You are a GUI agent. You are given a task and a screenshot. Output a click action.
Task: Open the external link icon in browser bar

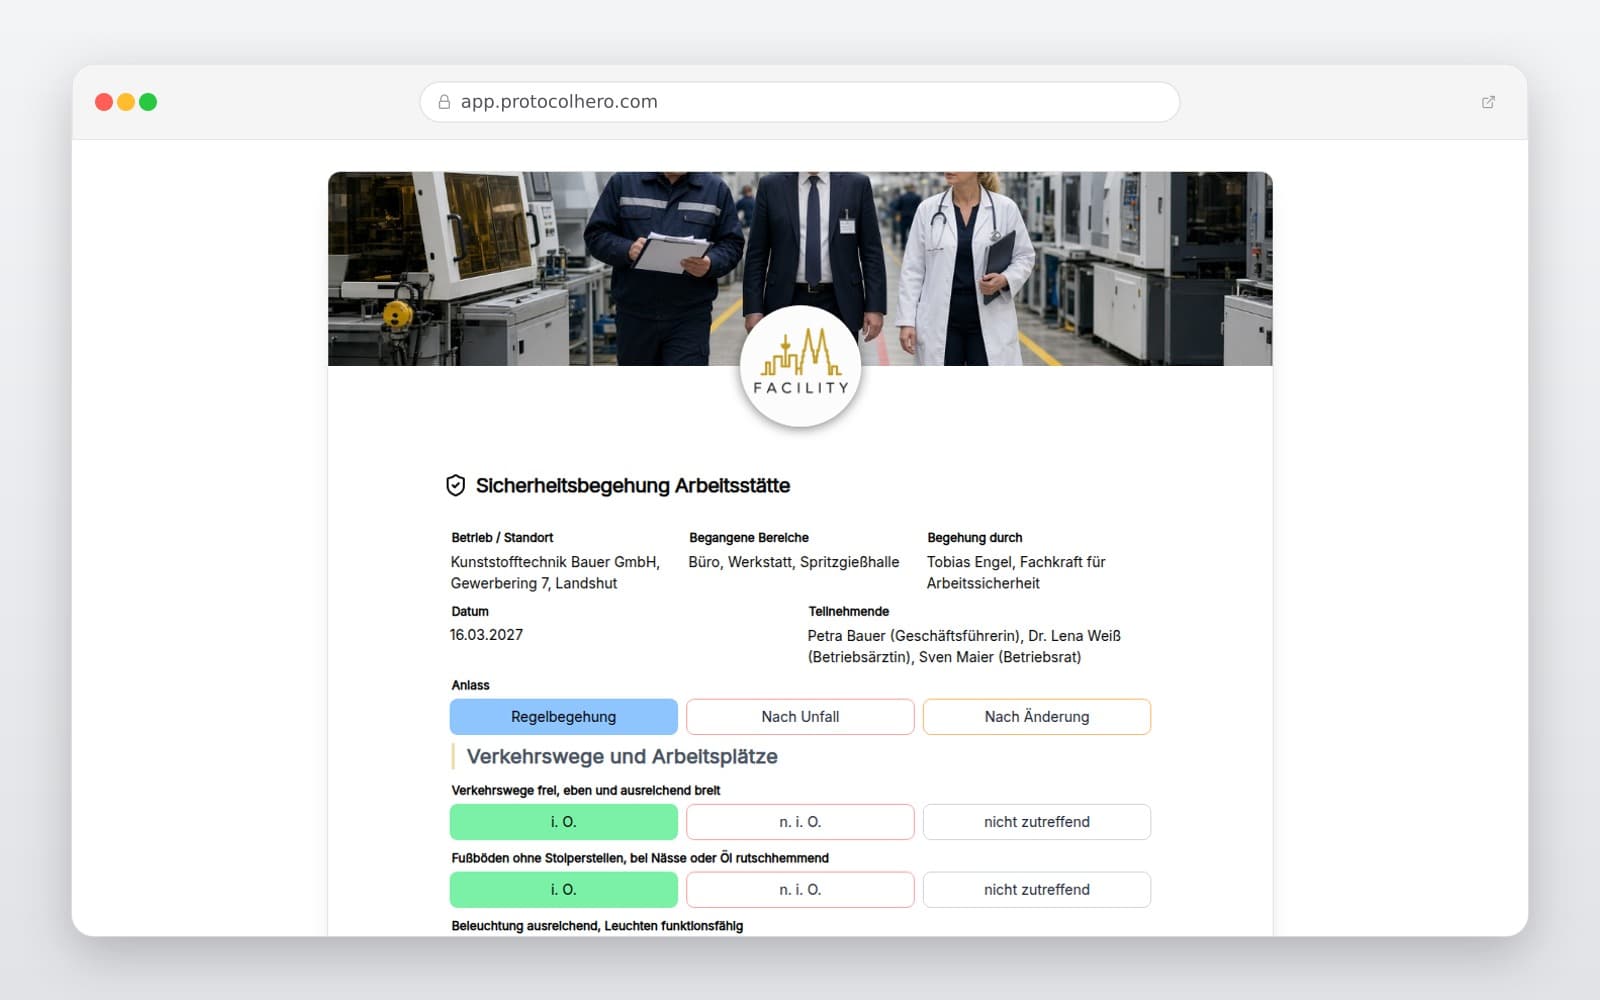click(x=1488, y=102)
